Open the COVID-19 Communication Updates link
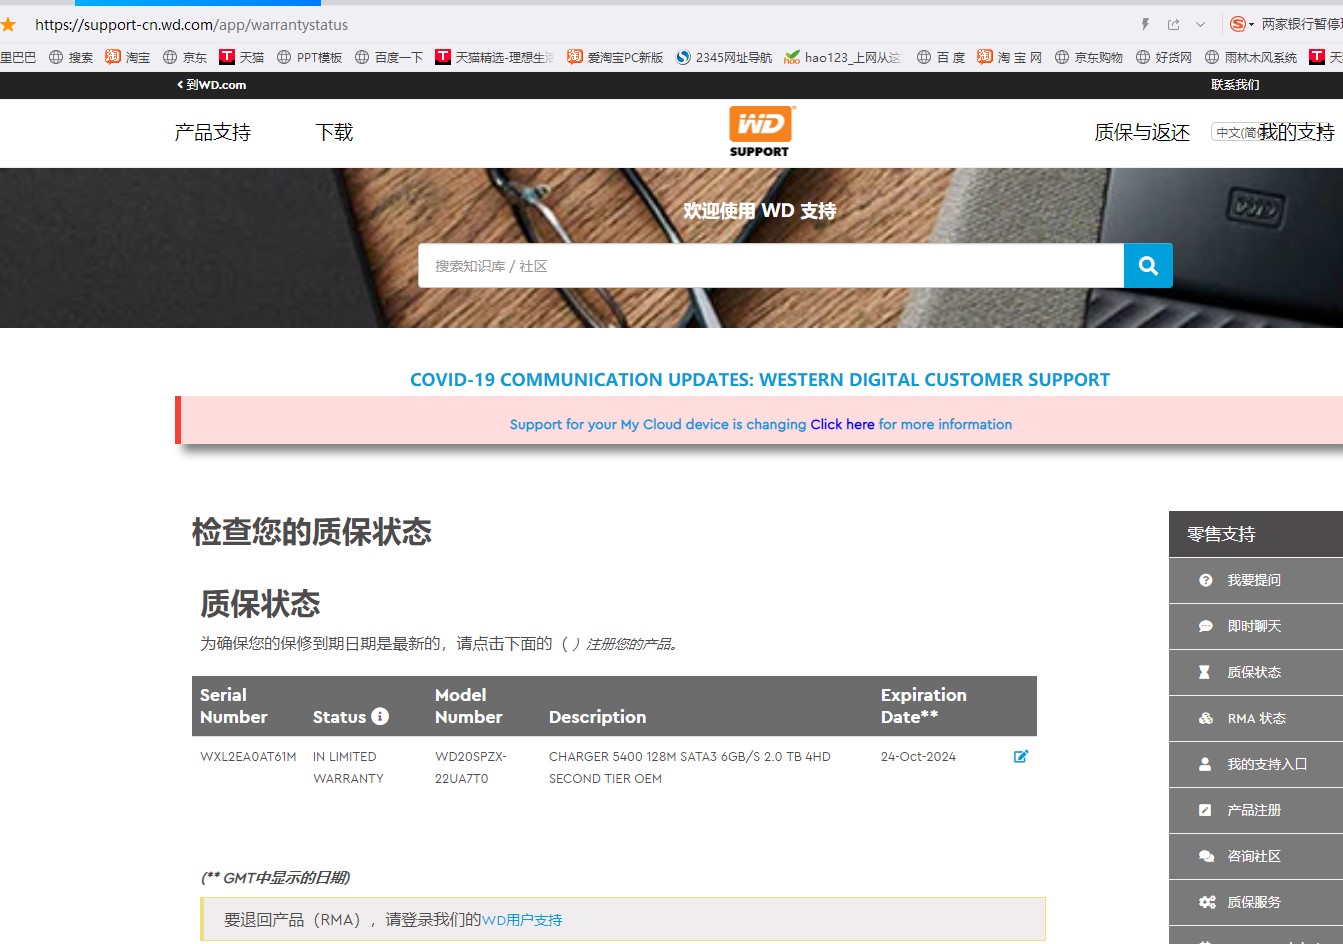1343x944 pixels. coord(760,380)
